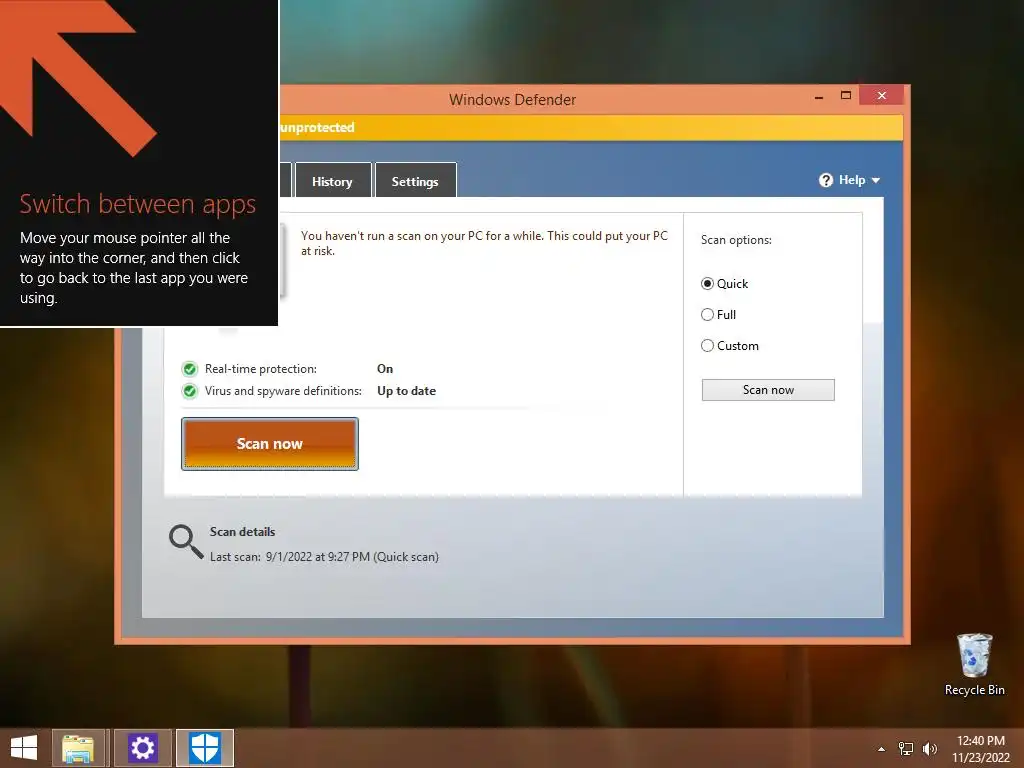1024x768 pixels.
Task: Open the Windows Start button
Action: click(x=24, y=748)
